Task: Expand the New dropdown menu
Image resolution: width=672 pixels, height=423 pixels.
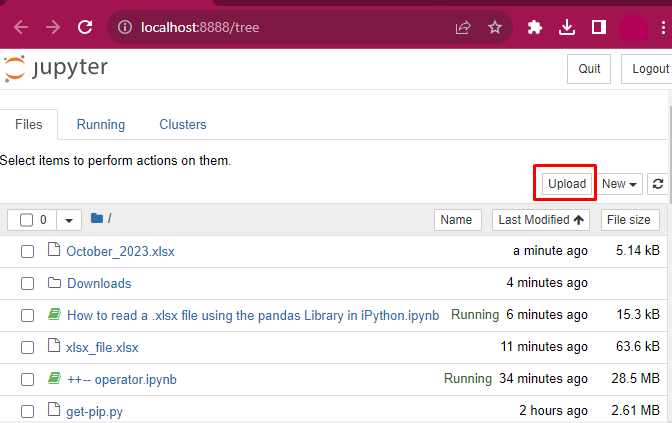Action: pyautogui.click(x=619, y=184)
